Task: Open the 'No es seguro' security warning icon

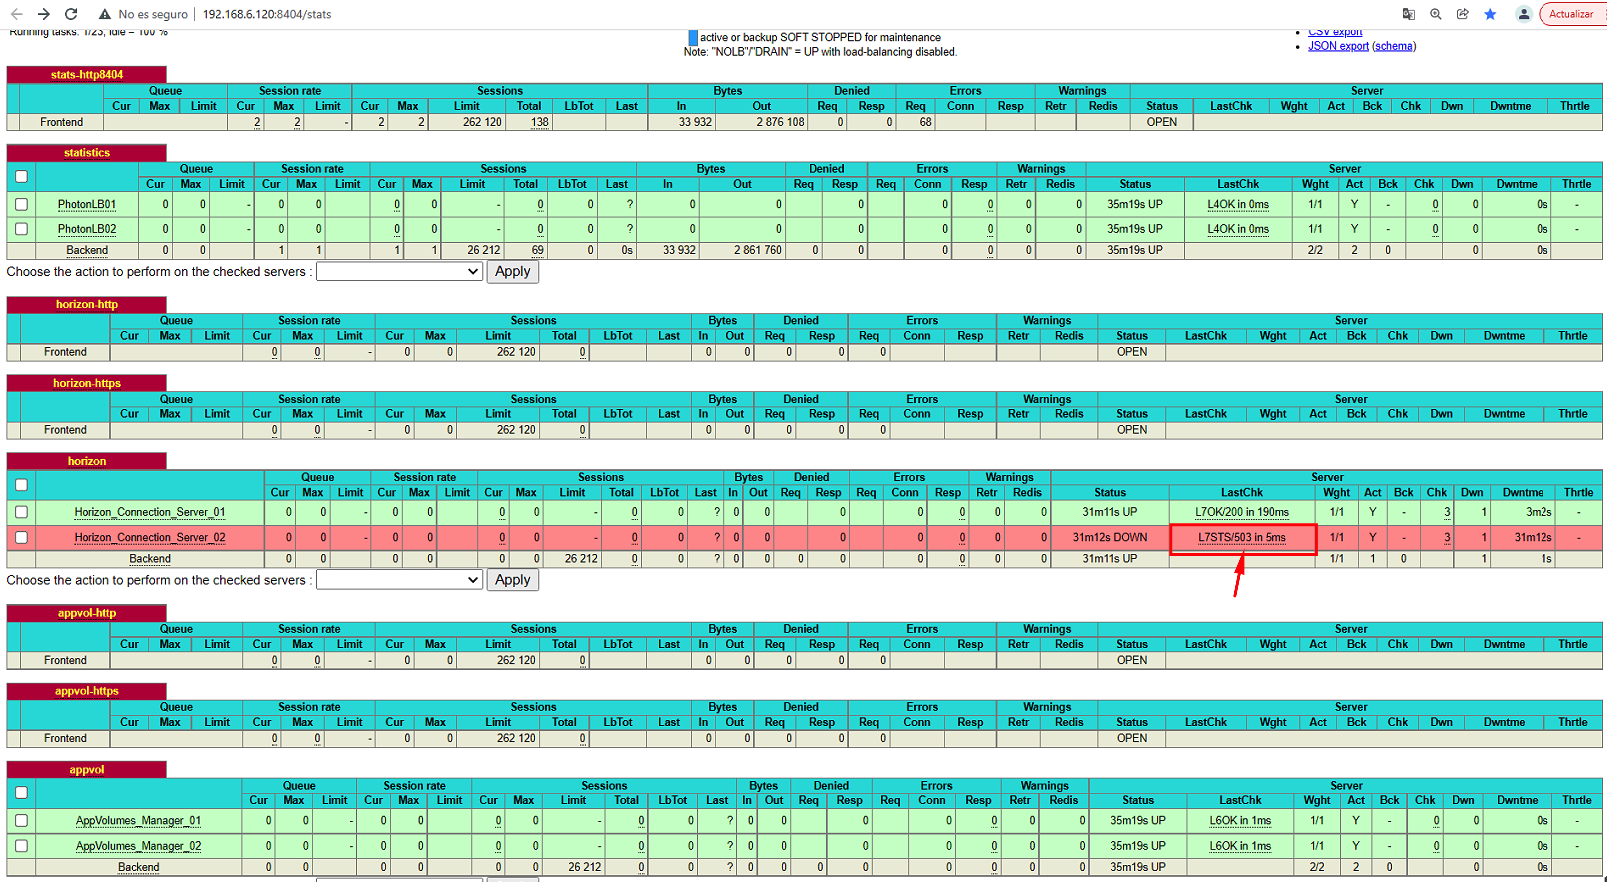Action: (104, 14)
